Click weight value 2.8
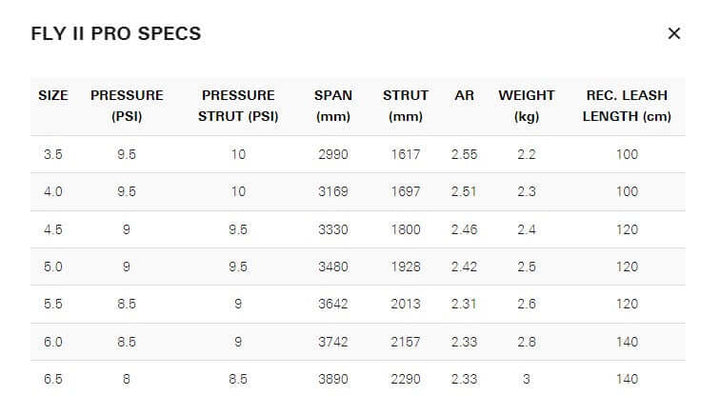 [x=526, y=342]
